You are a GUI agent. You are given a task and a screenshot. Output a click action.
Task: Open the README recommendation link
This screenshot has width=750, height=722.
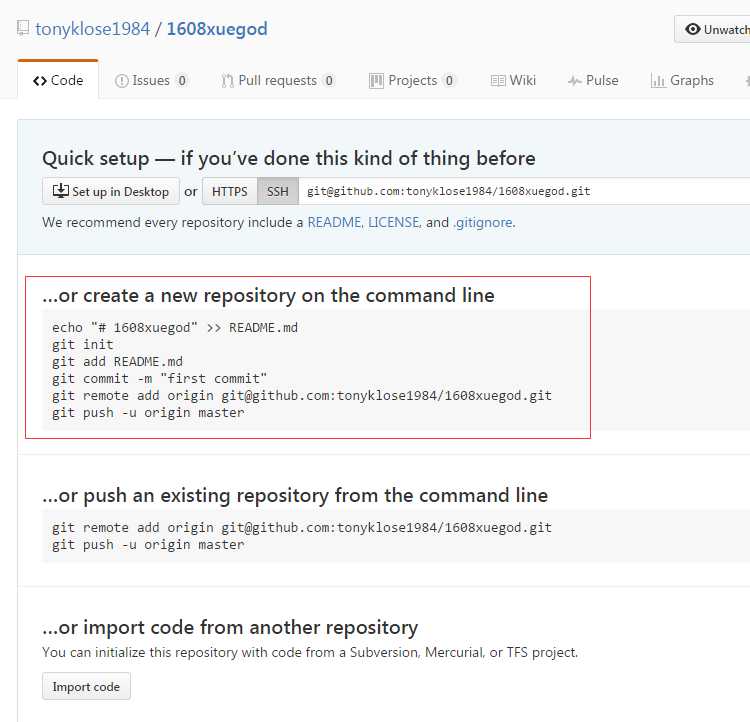coord(334,222)
